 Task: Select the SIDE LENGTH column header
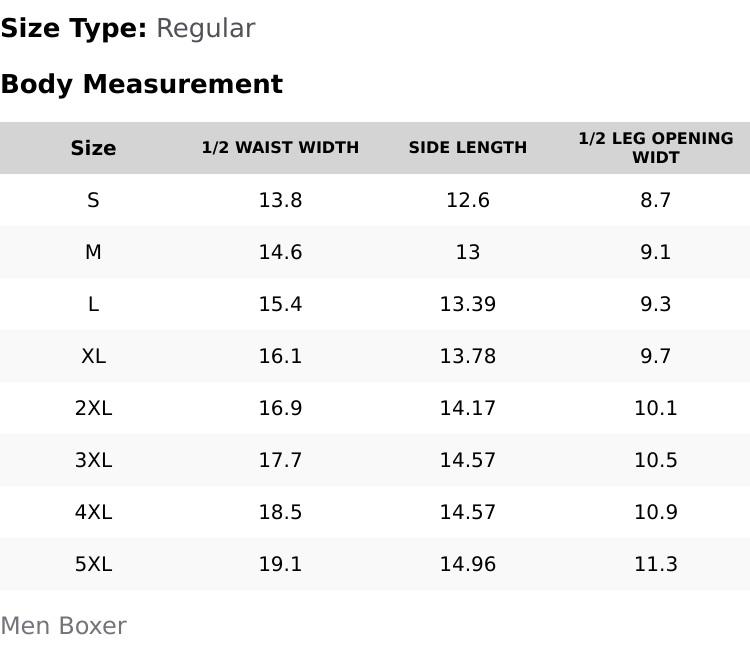tap(467, 148)
